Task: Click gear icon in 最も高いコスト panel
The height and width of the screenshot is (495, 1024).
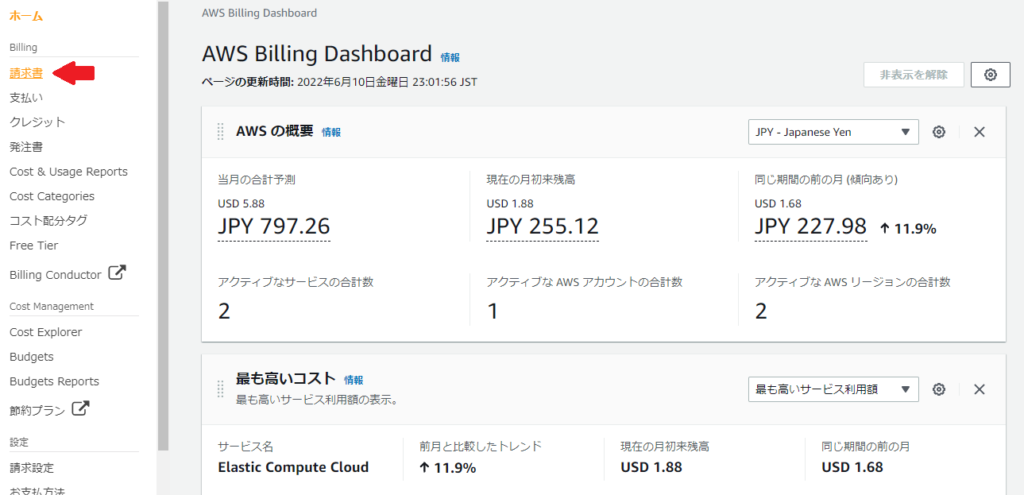Action: pyautogui.click(x=939, y=389)
